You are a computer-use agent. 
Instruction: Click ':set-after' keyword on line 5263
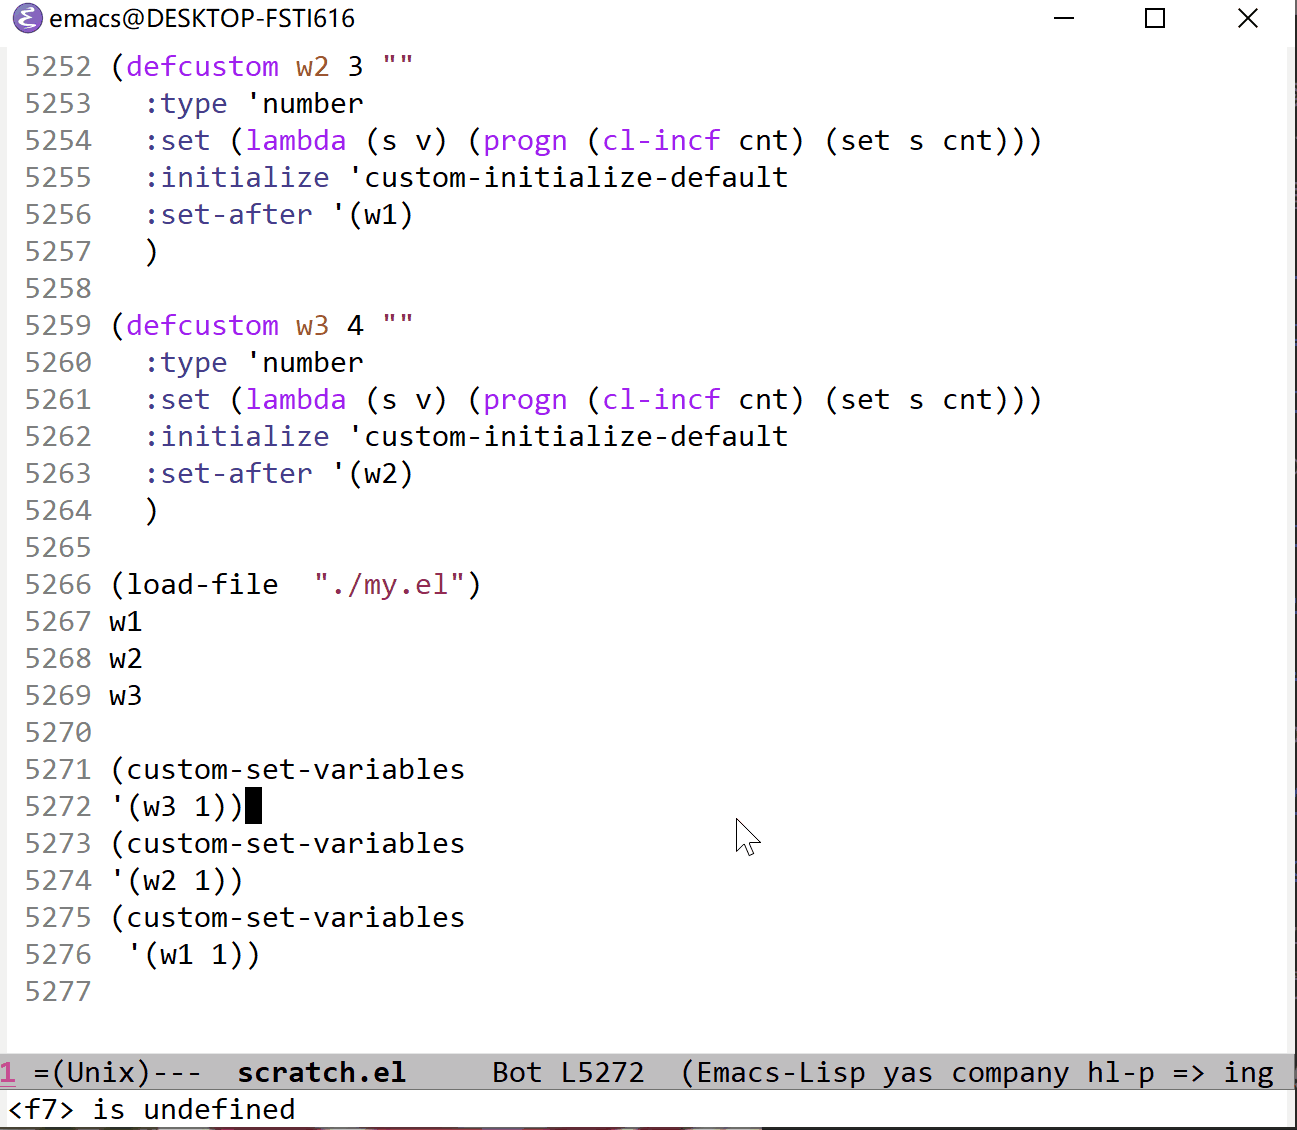228,474
